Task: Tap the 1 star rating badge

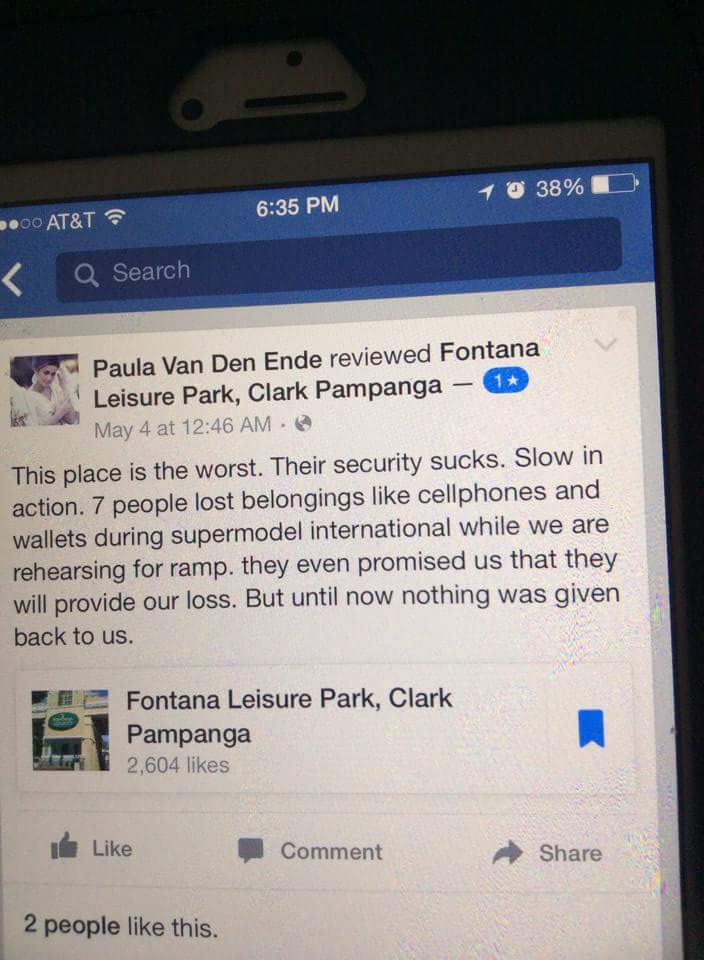Action: (x=505, y=381)
